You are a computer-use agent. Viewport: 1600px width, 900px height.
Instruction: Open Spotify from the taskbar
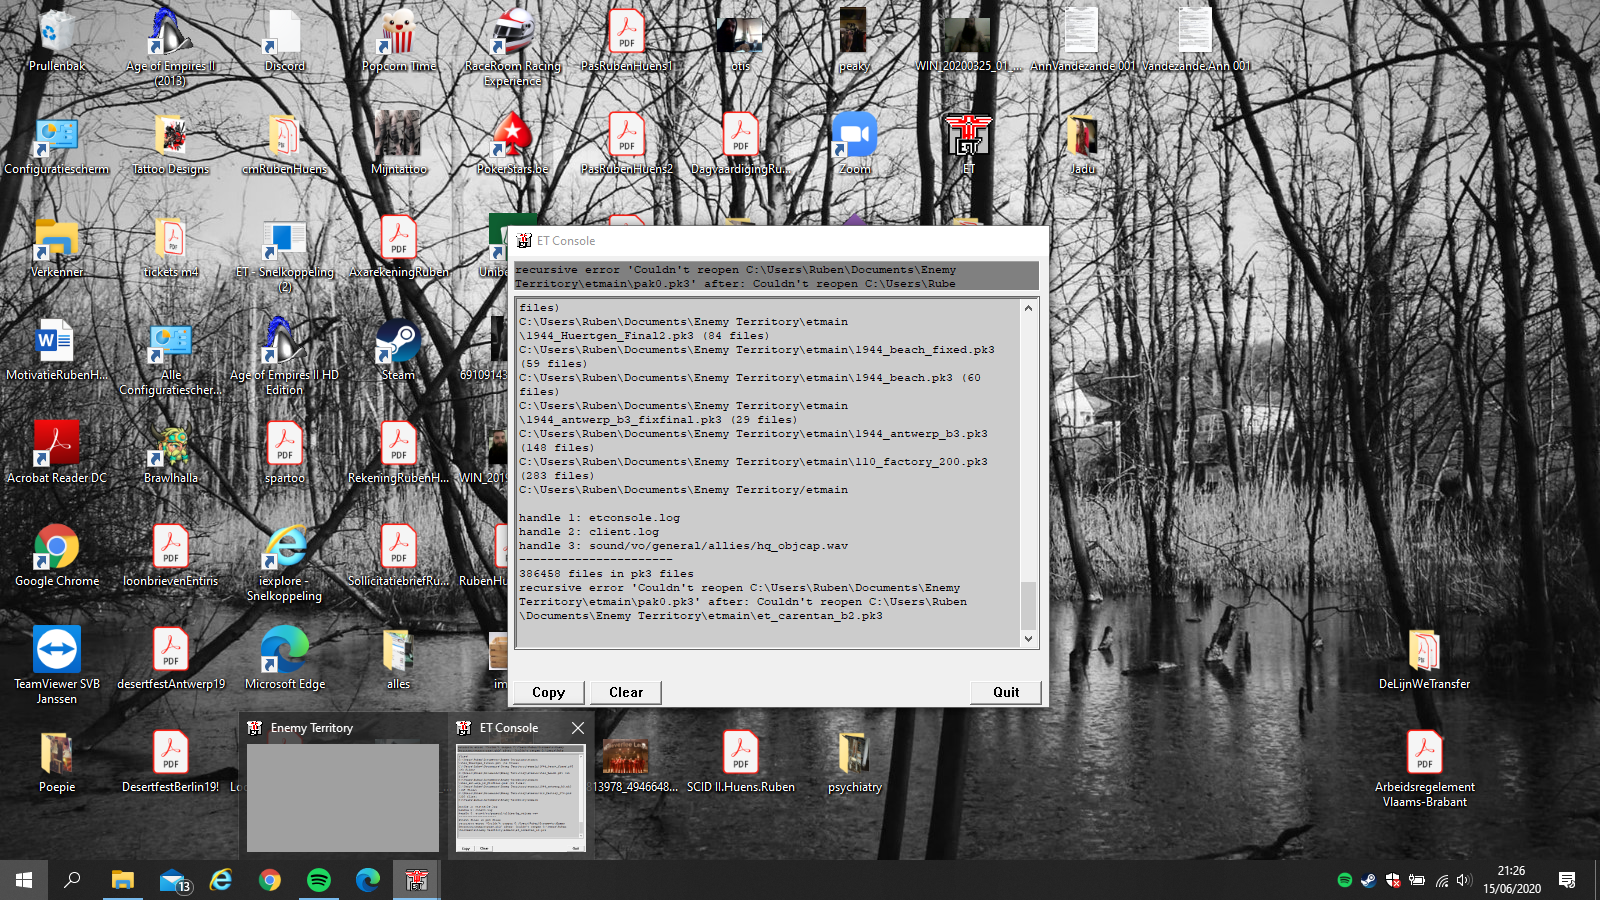click(x=319, y=880)
